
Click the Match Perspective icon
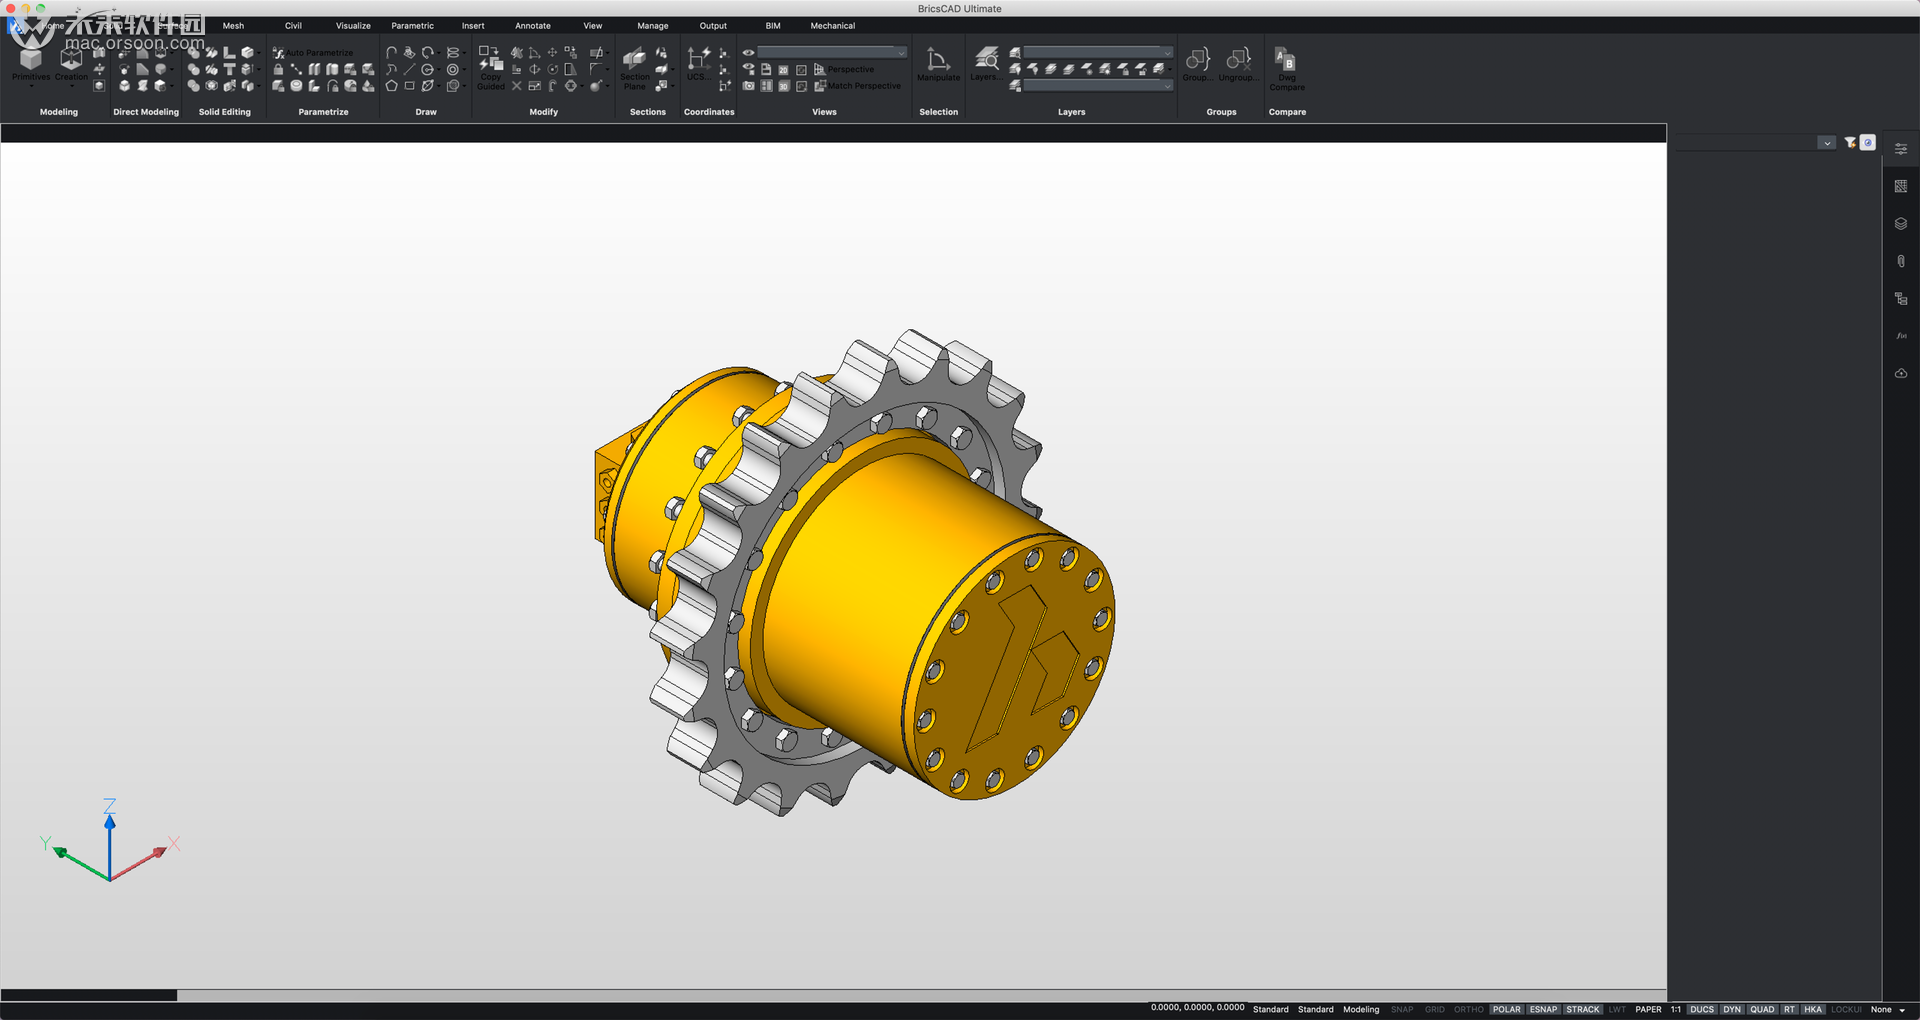[820, 86]
